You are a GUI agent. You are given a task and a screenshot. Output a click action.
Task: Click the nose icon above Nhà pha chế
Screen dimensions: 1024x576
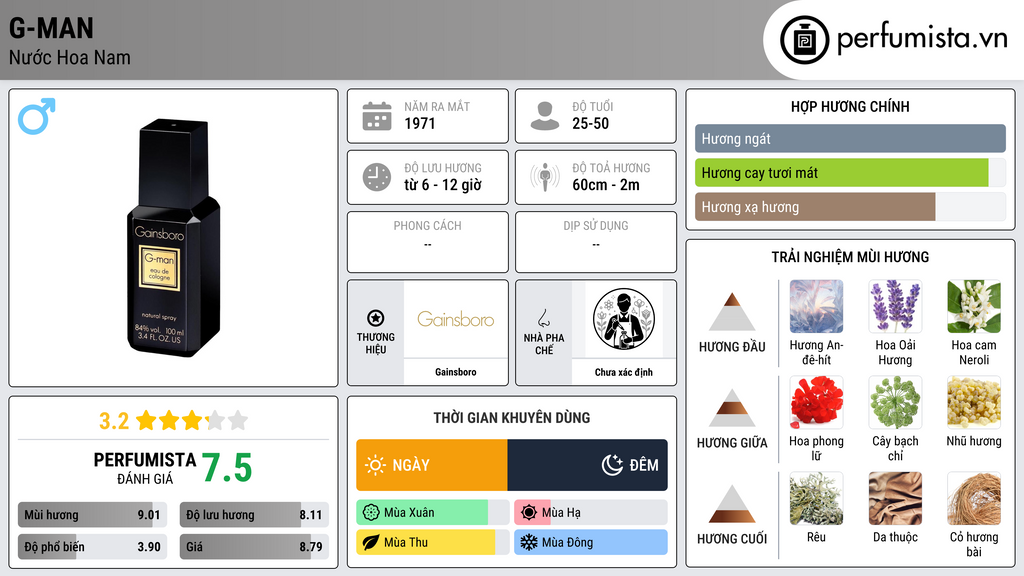click(x=543, y=318)
